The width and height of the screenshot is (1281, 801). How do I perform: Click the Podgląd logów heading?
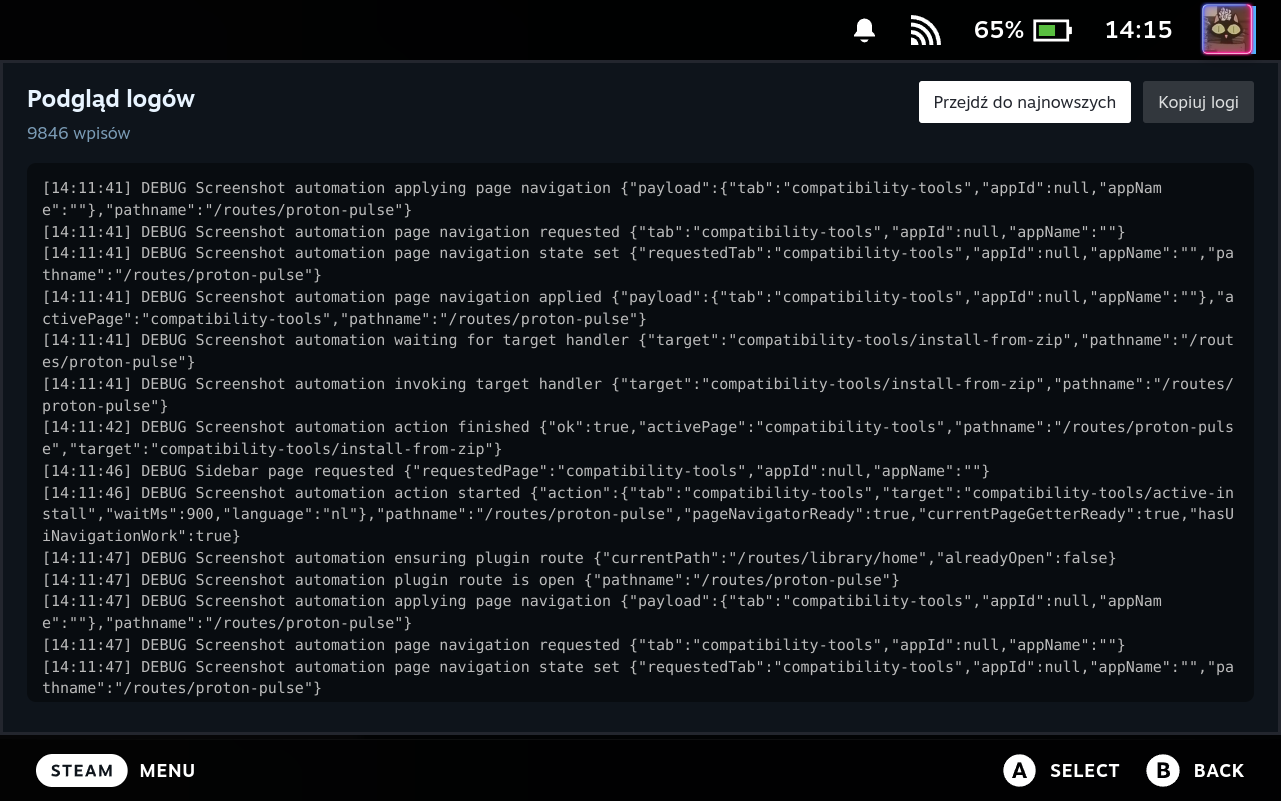click(111, 99)
